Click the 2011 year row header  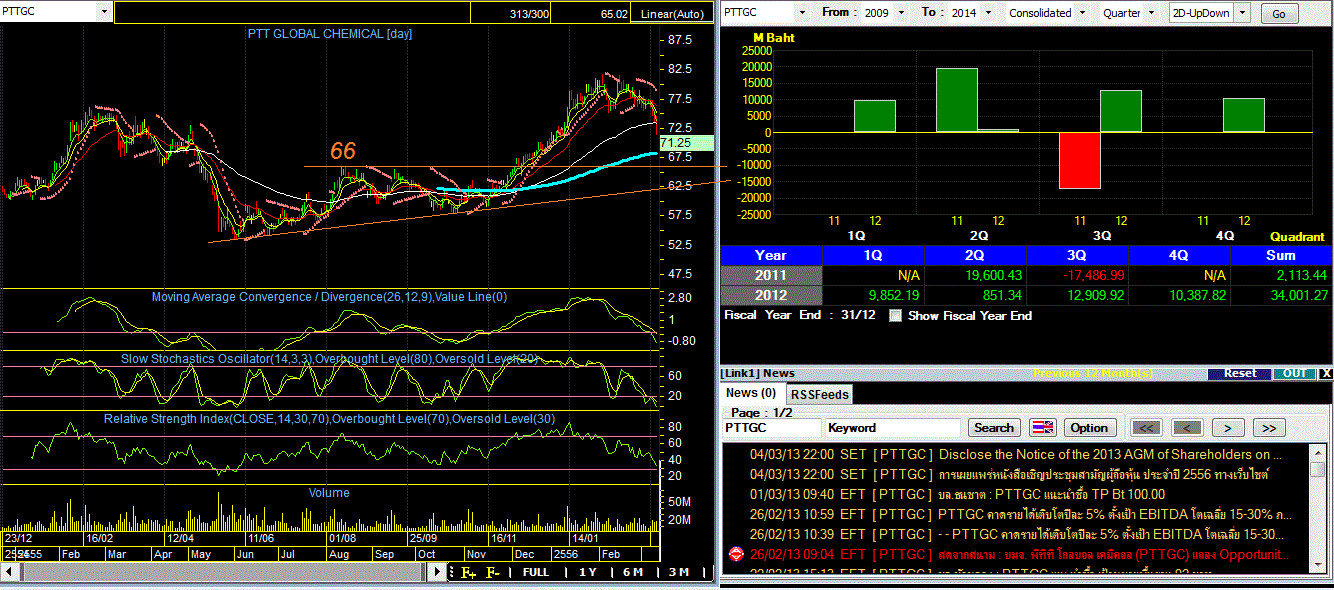(x=771, y=275)
